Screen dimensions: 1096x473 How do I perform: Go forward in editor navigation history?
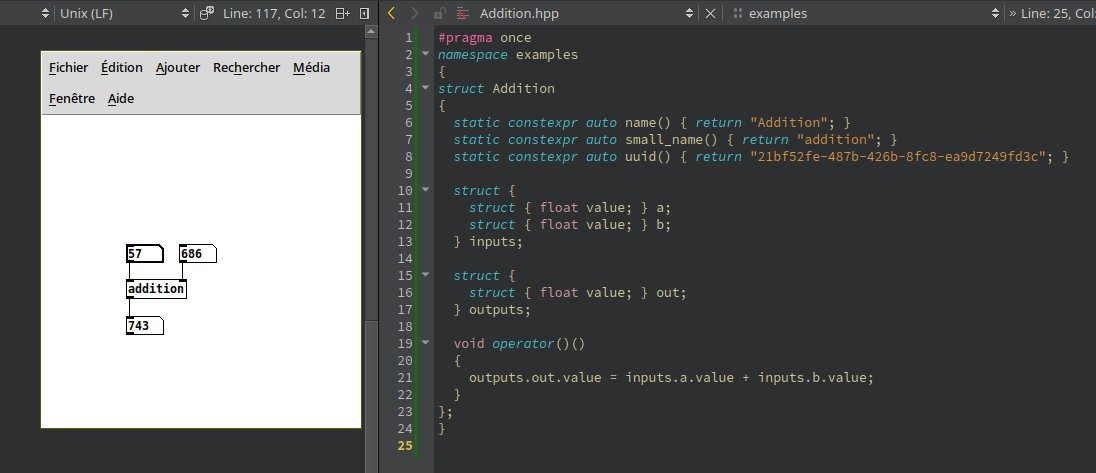point(414,13)
